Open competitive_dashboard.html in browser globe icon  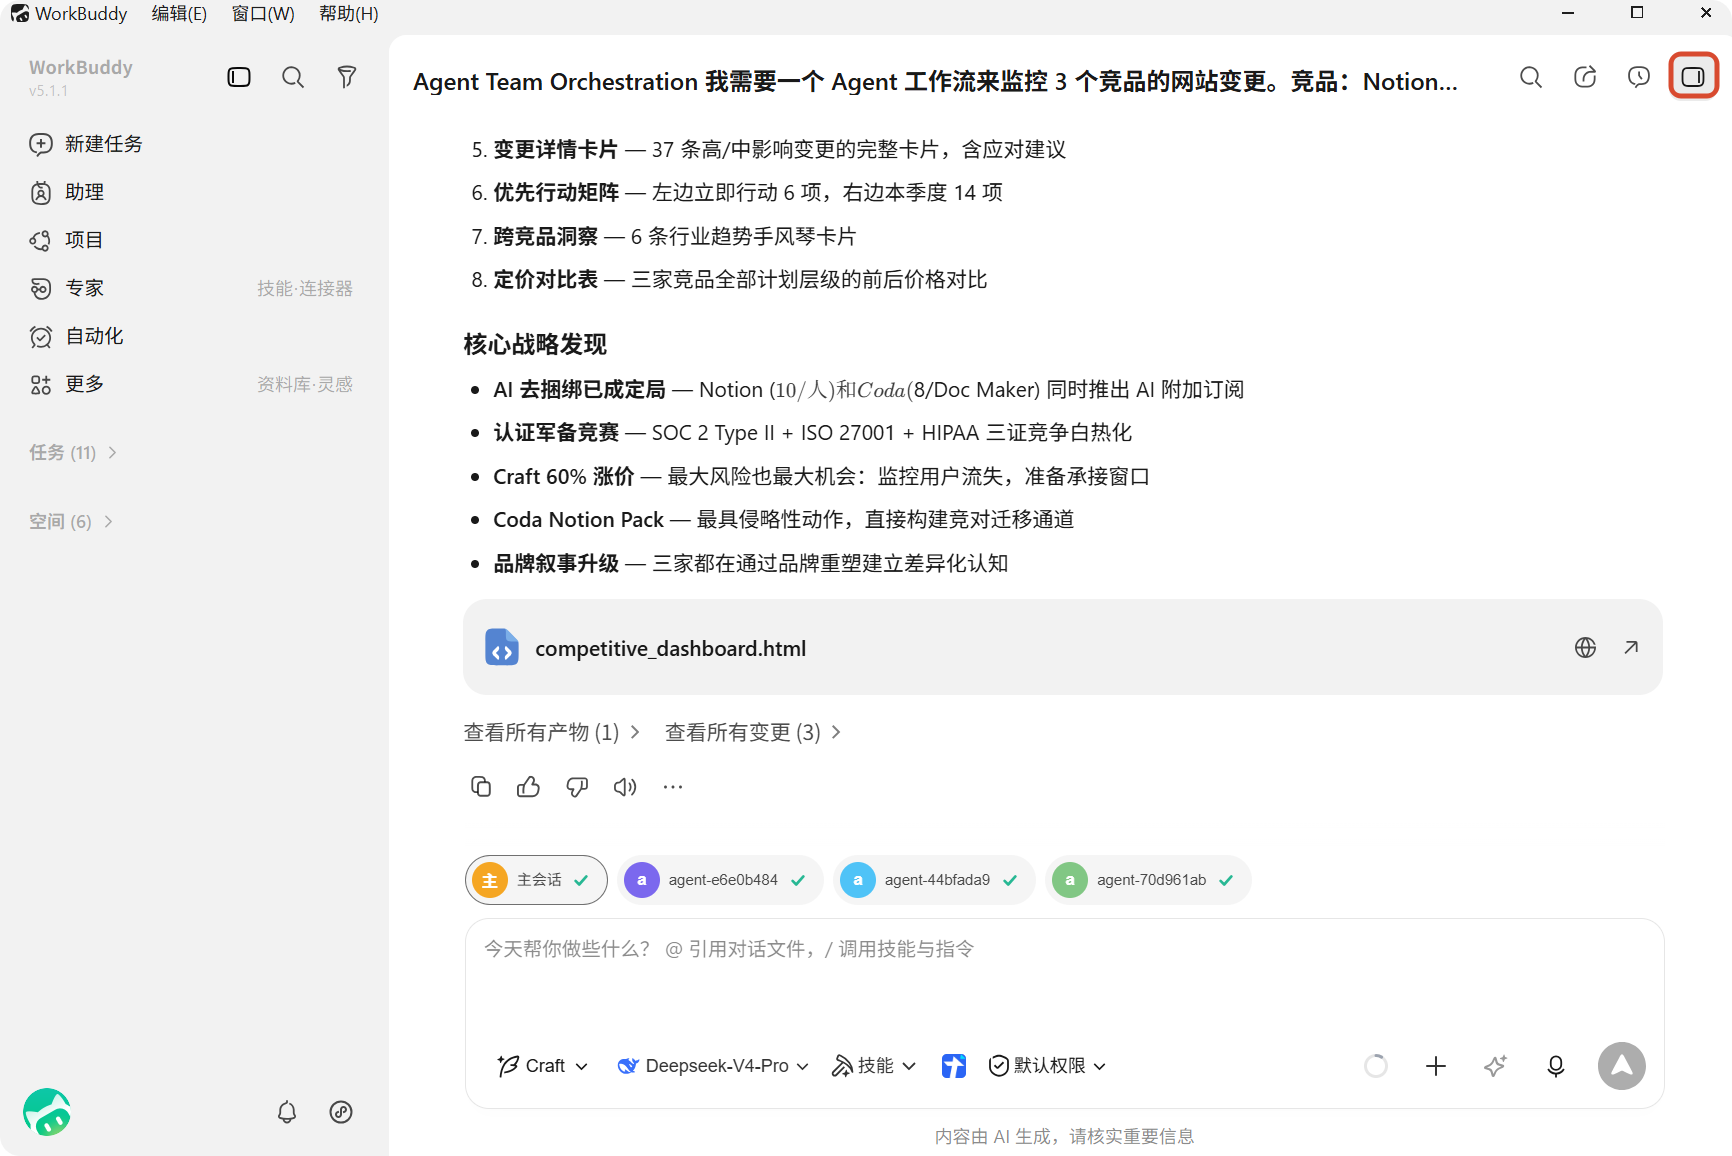tap(1585, 648)
